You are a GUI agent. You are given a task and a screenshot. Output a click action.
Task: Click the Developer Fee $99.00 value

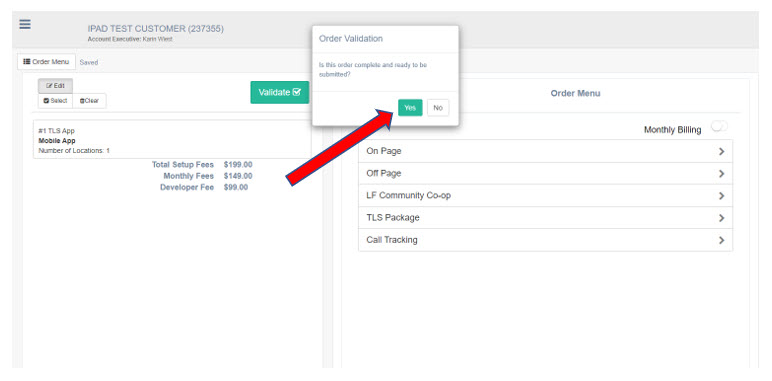[236, 187]
